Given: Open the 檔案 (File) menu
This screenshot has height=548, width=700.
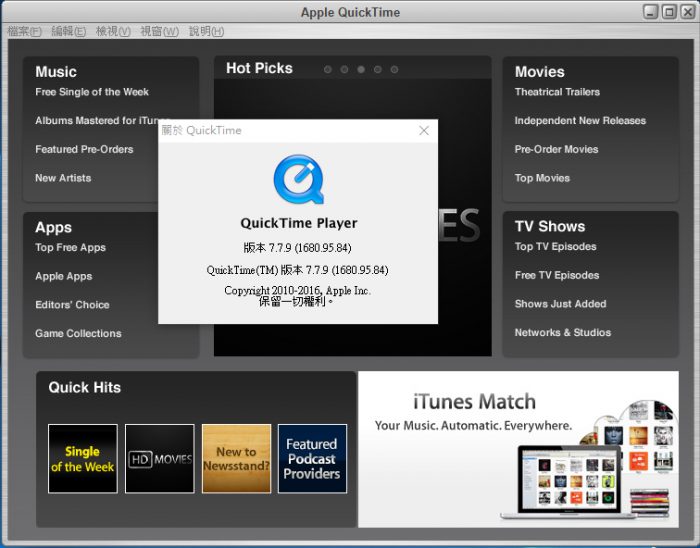Looking at the screenshot, I should [x=24, y=31].
